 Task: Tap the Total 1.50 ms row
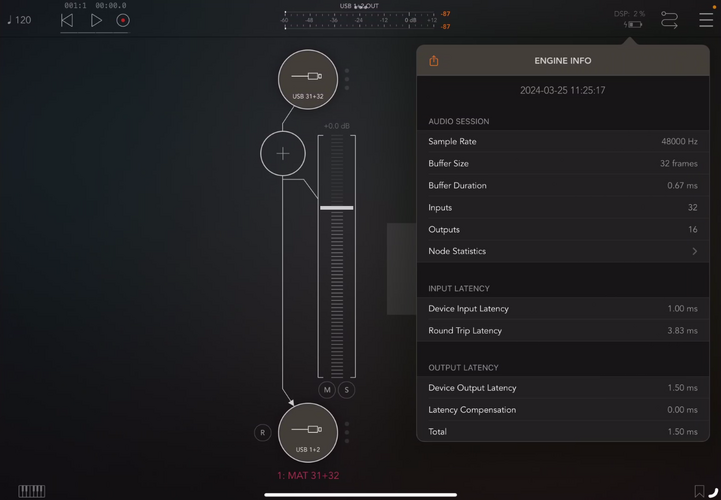pos(563,431)
